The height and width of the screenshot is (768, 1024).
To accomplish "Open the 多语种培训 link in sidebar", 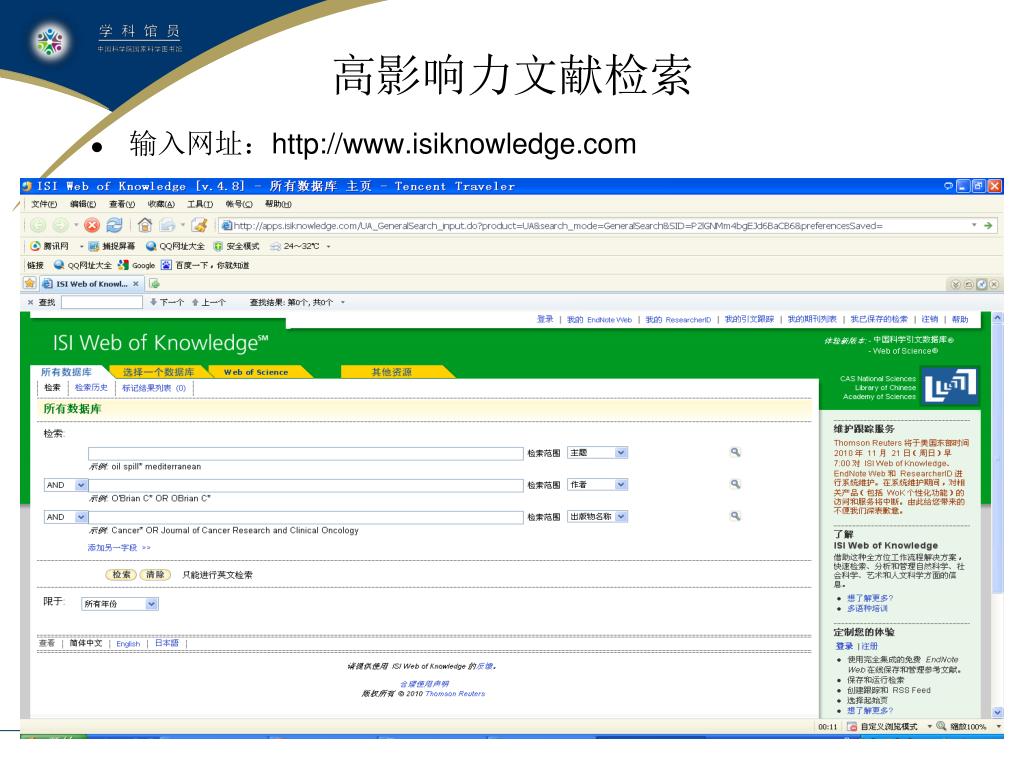I will tap(867, 609).
